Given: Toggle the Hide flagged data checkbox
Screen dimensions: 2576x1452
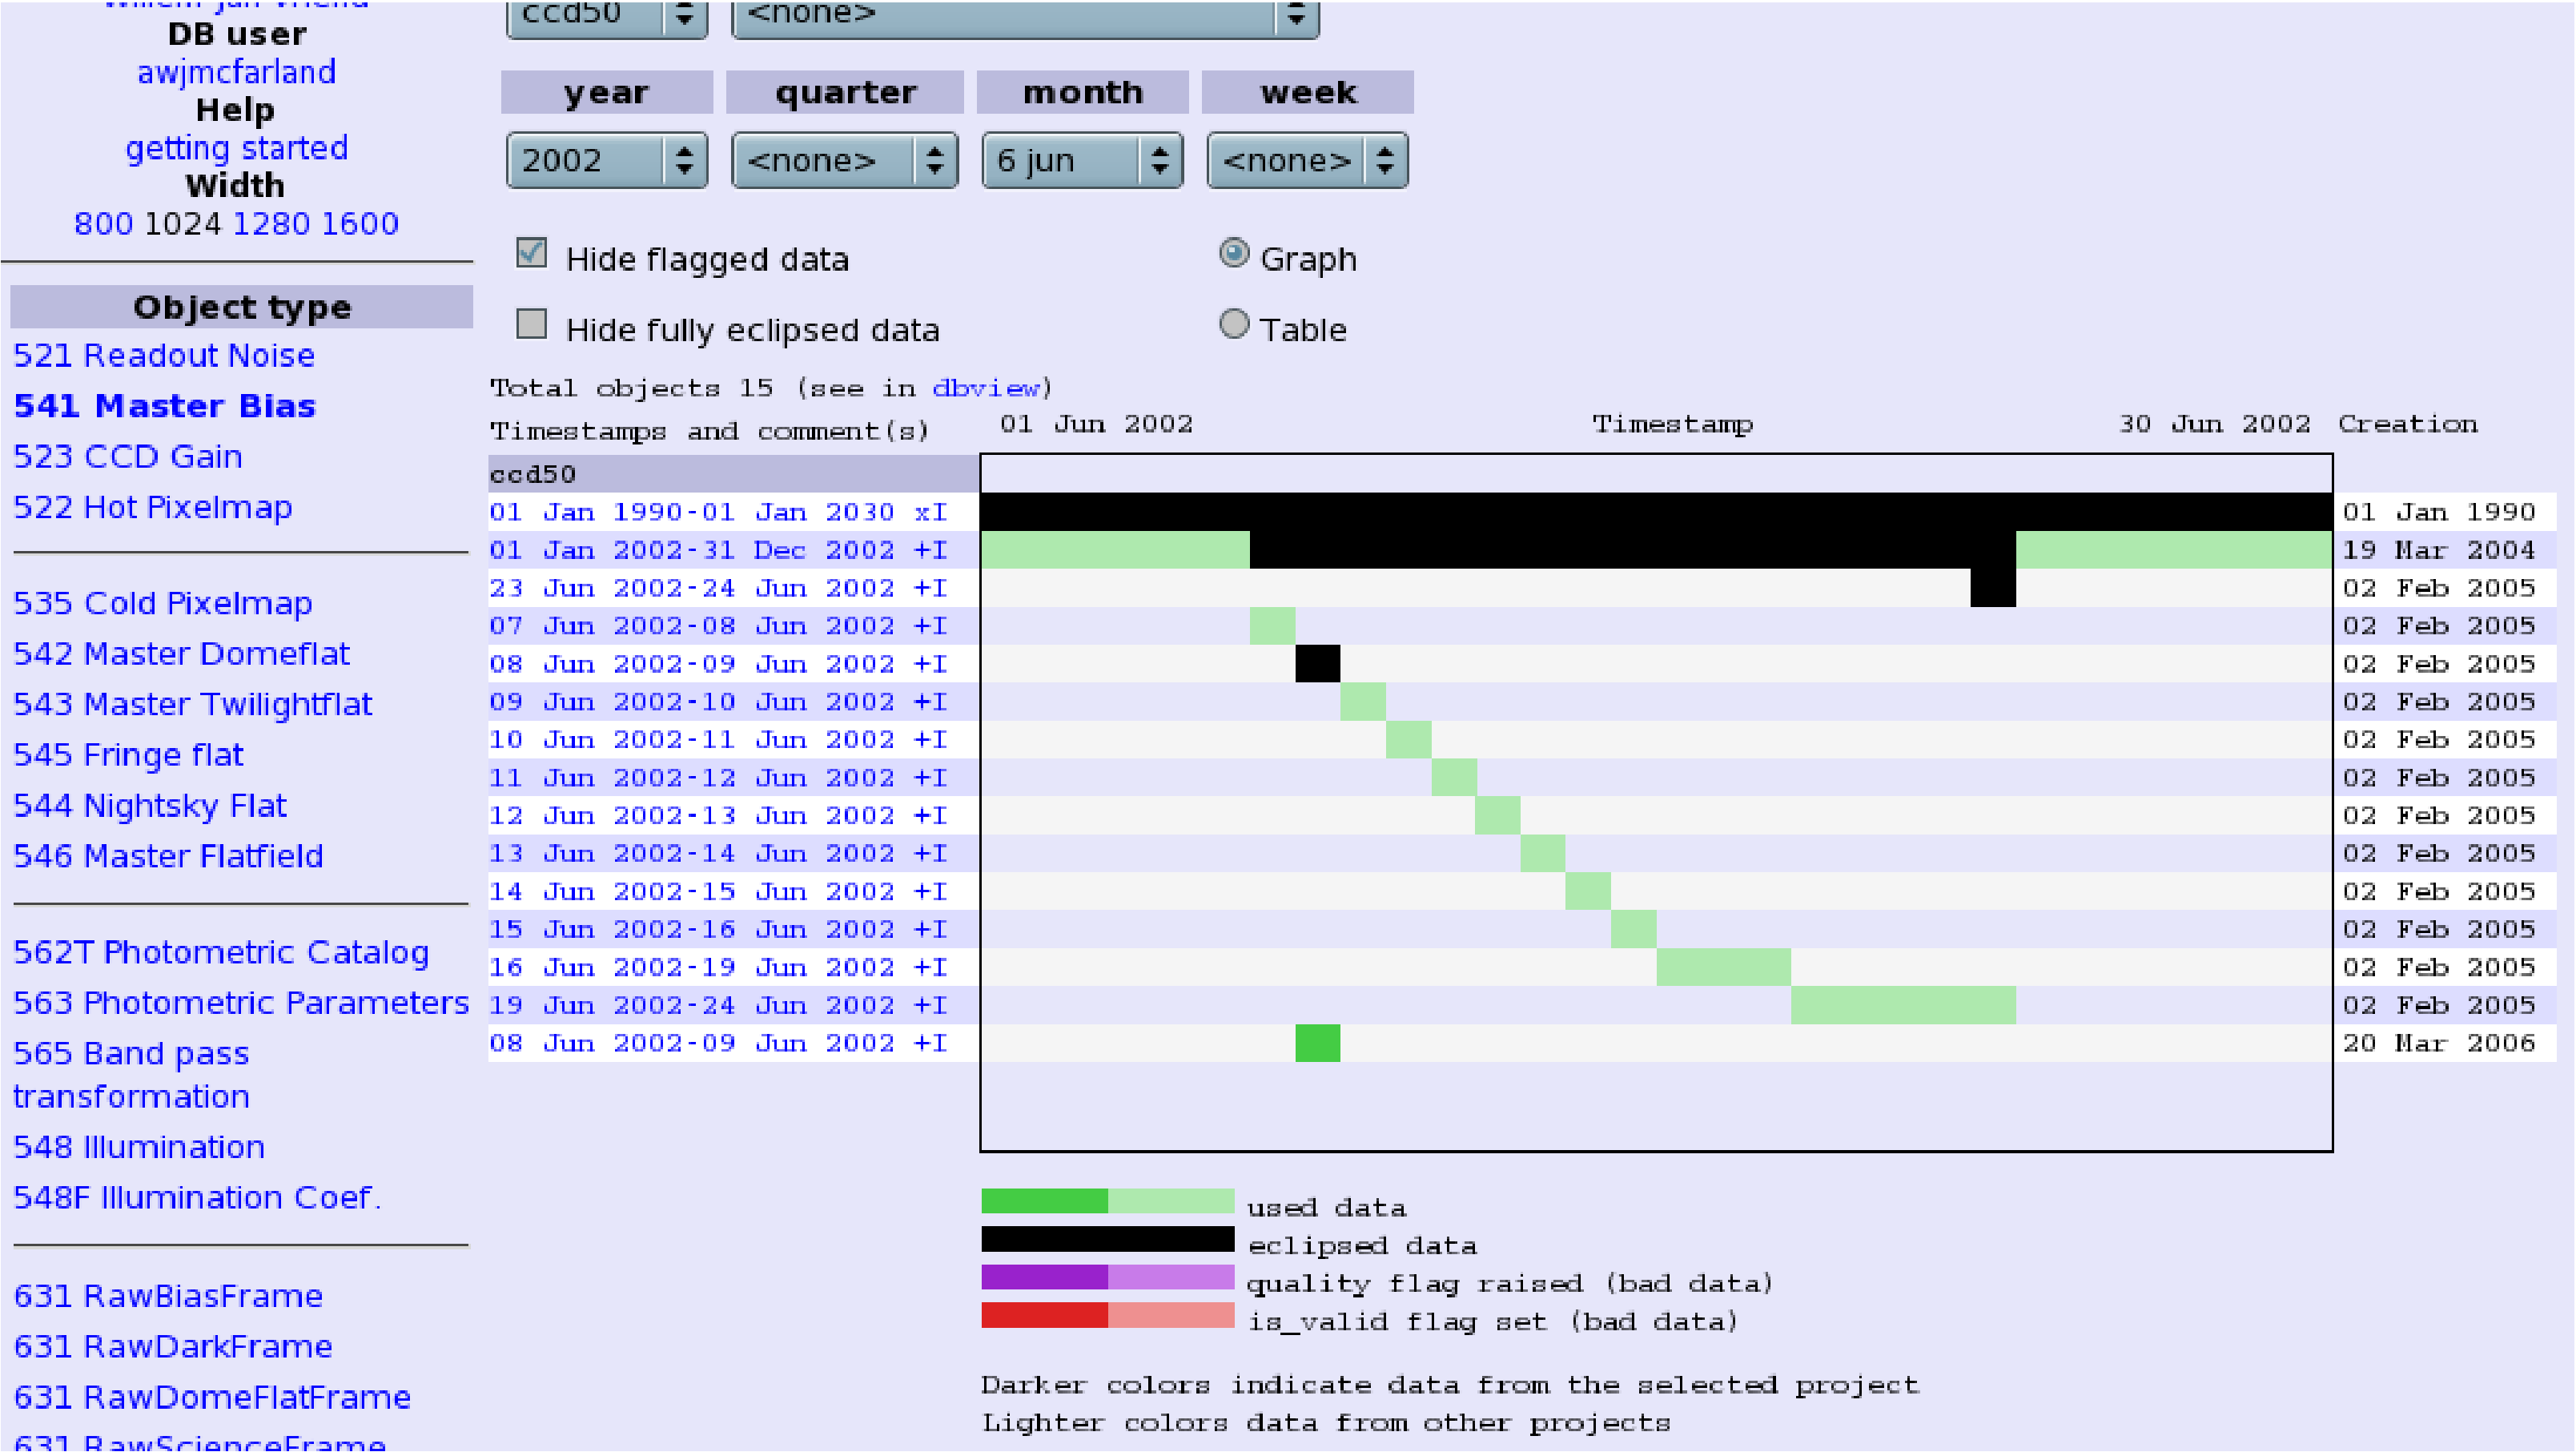Looking at the screenshot, I should tap(531, 253).
